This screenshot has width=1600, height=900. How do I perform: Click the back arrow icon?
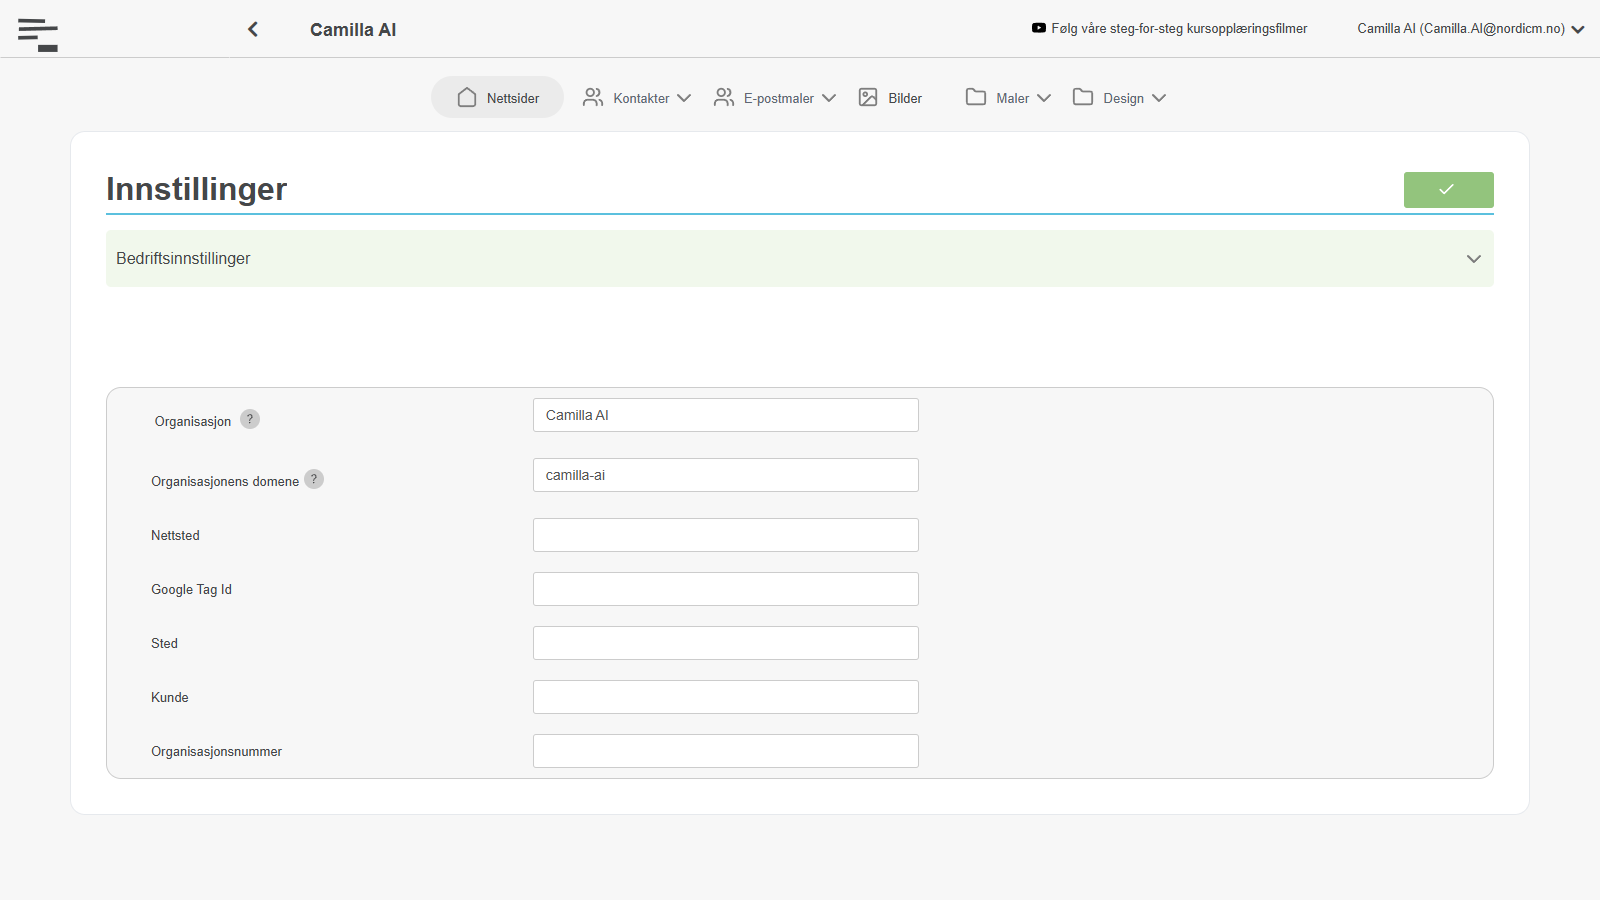pos(253,29)
